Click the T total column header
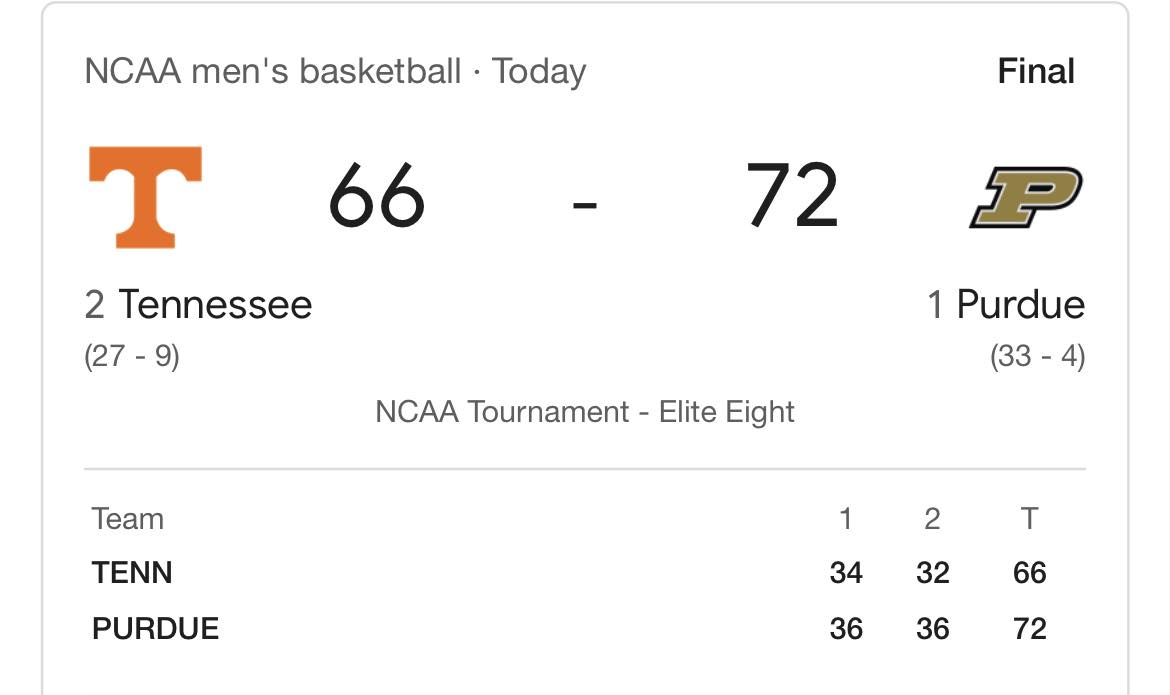The height and width of the screenshot is (695, 1170). pos(1029,519)
